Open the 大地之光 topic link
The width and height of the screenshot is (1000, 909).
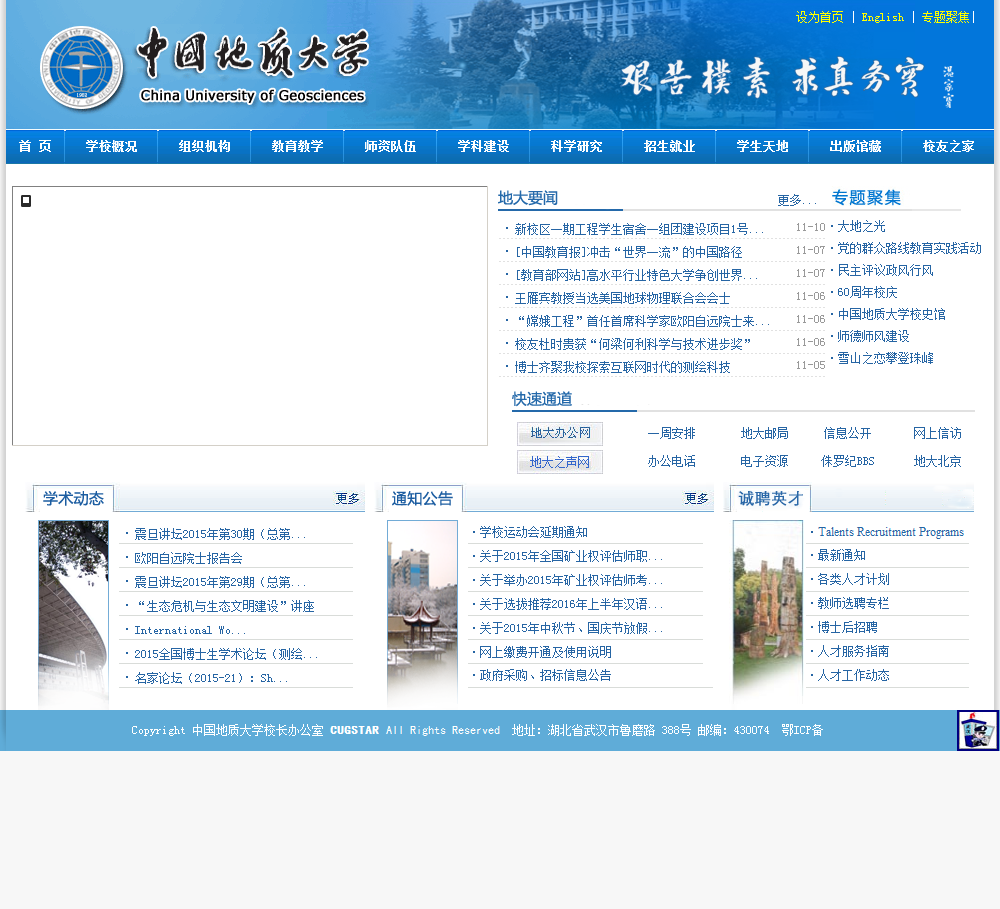click(x=861, y=226)
